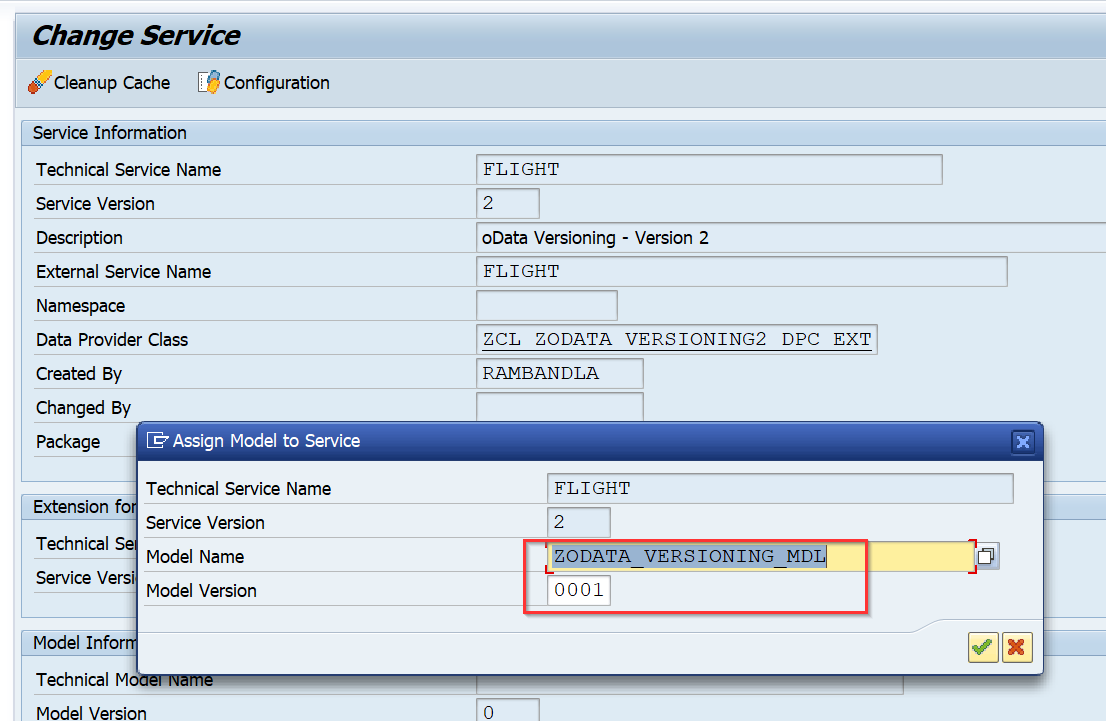Image resolution: width=1106 pixels, height=721 pixels.
Task: Open value help for Model Name
Action: coord(986,556)
